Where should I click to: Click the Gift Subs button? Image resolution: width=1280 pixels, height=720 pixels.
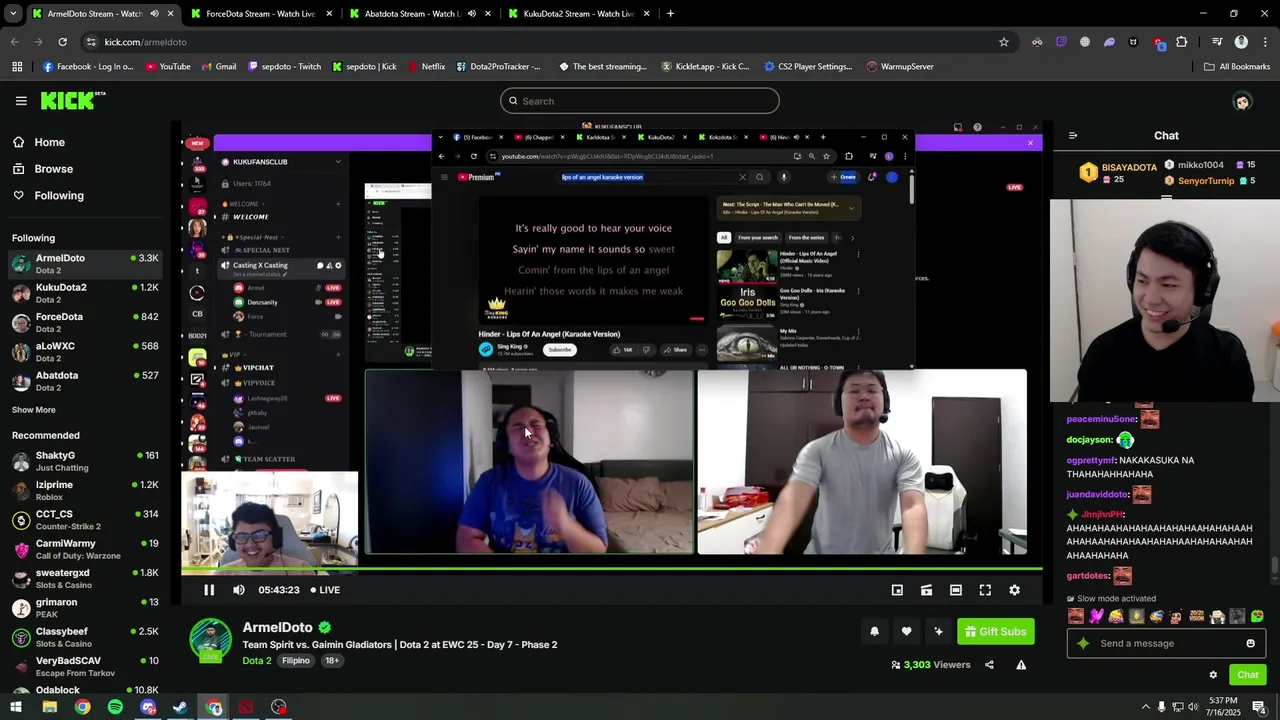pyautogui.click(x=995, y=632)
